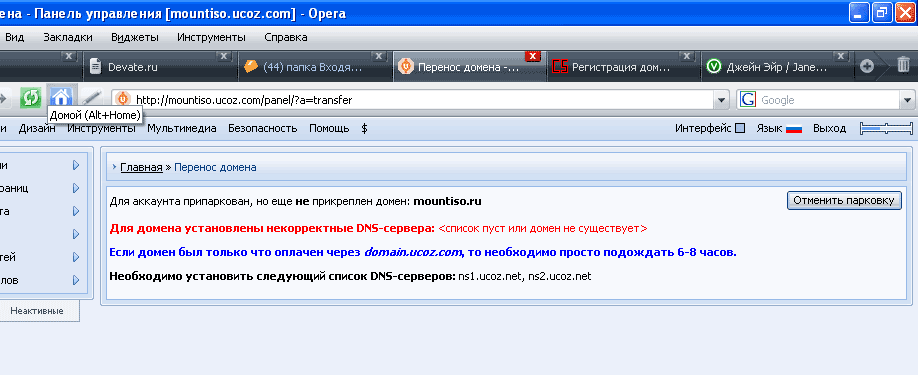
Task: Minimize the Opera window
Action: pos(859,12)
